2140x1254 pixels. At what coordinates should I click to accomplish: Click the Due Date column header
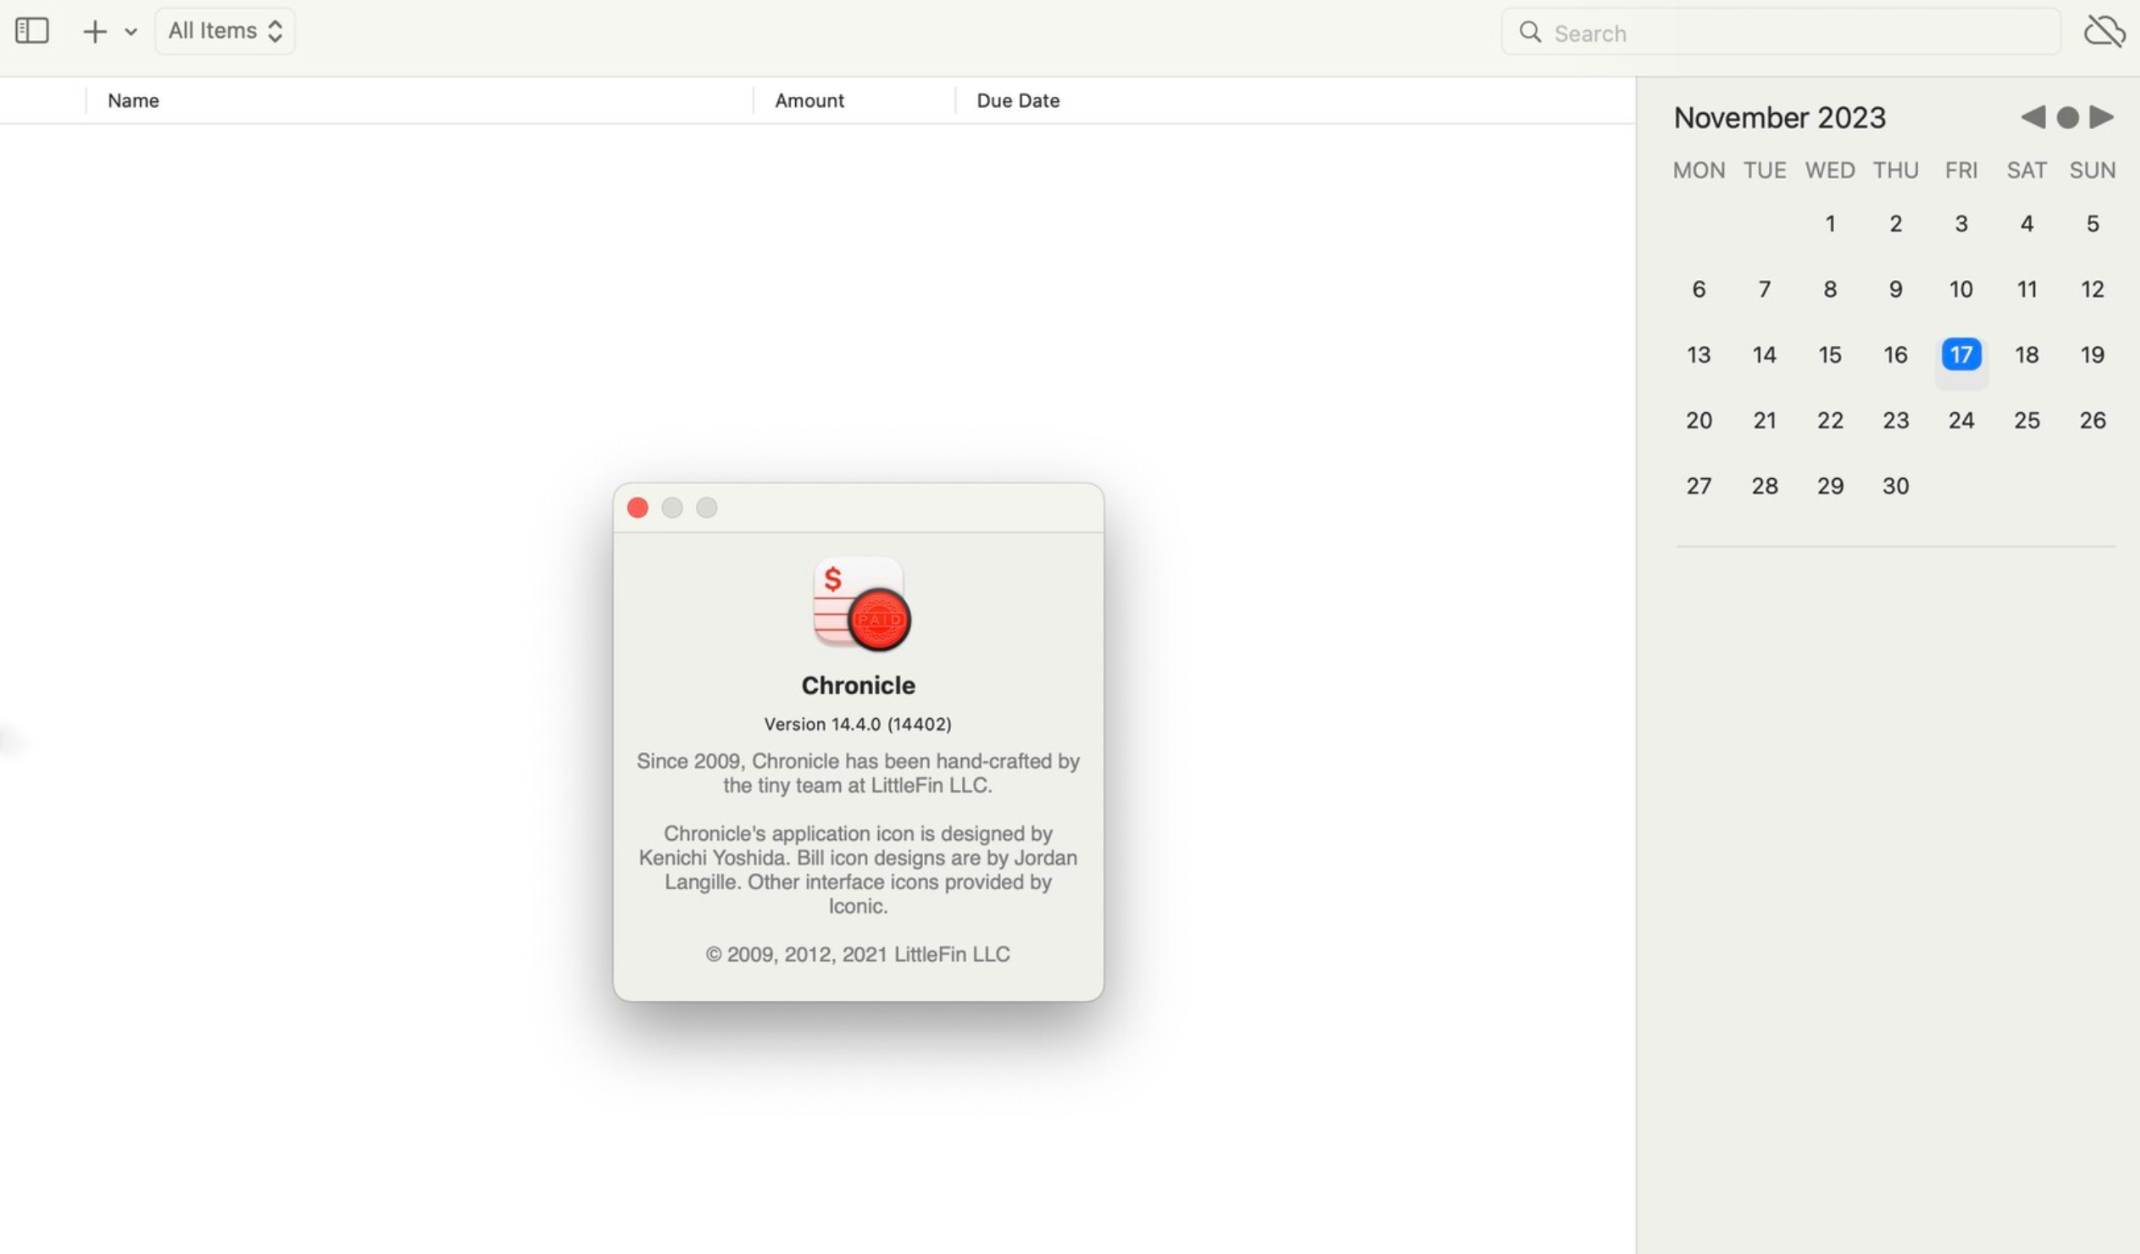coord(1018,100)
